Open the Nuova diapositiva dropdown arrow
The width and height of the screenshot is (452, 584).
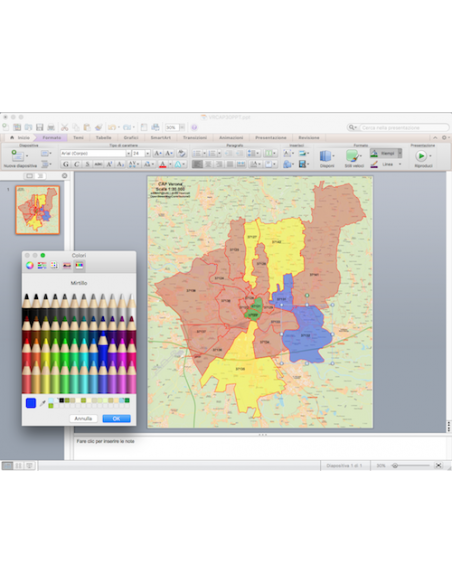point(27,155)
